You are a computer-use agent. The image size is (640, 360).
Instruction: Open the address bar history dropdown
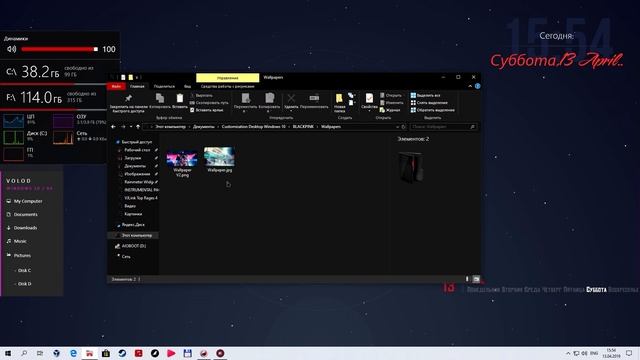pos(397,127)
